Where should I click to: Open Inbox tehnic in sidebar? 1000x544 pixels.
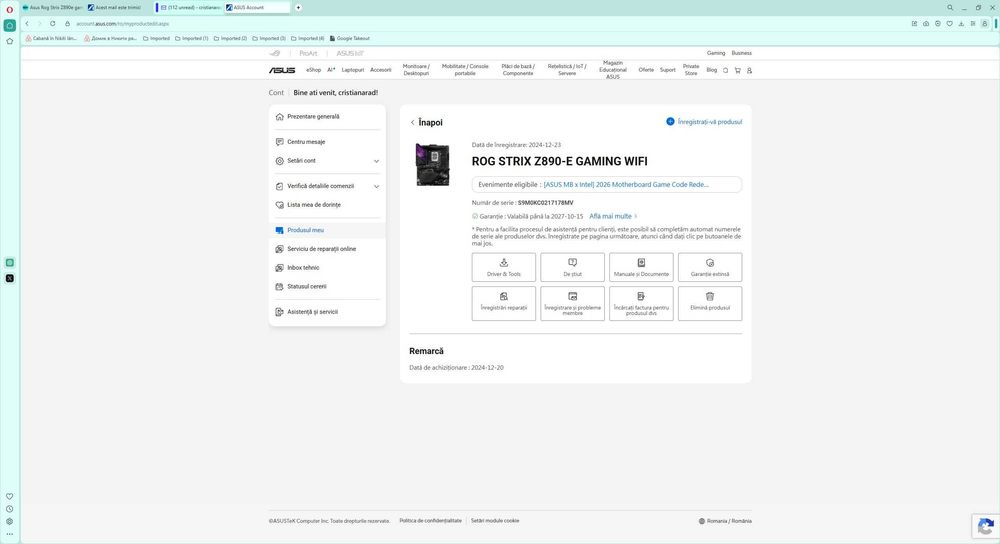pos(303,268)
